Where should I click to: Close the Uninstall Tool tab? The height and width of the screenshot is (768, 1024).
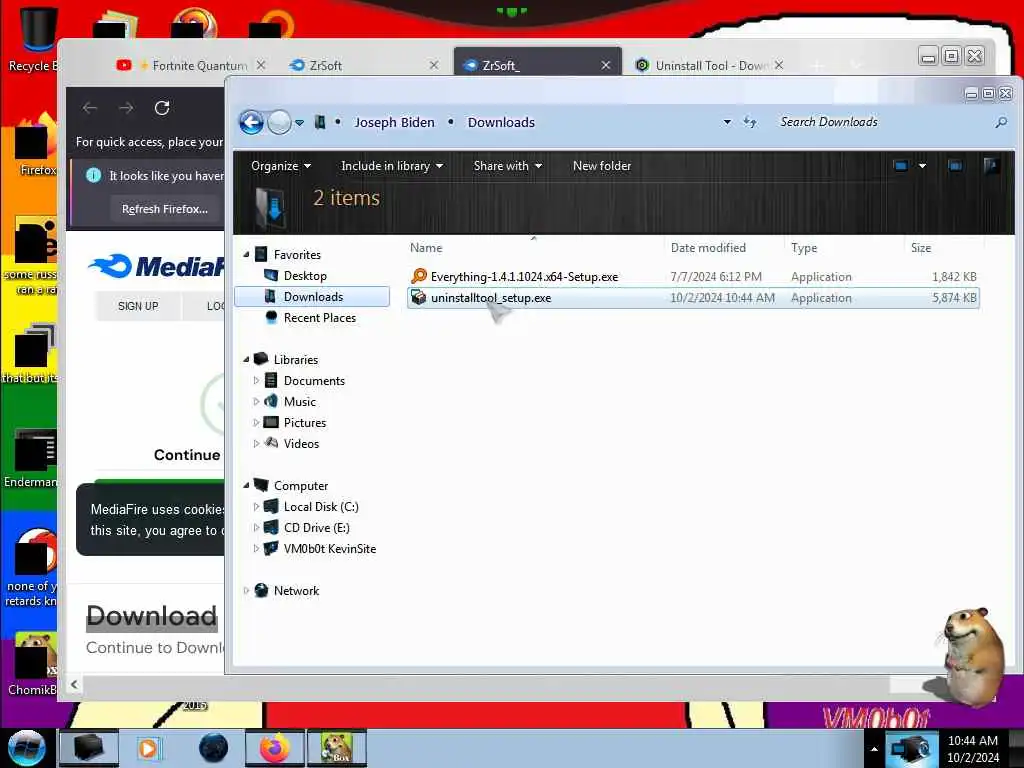778,65
